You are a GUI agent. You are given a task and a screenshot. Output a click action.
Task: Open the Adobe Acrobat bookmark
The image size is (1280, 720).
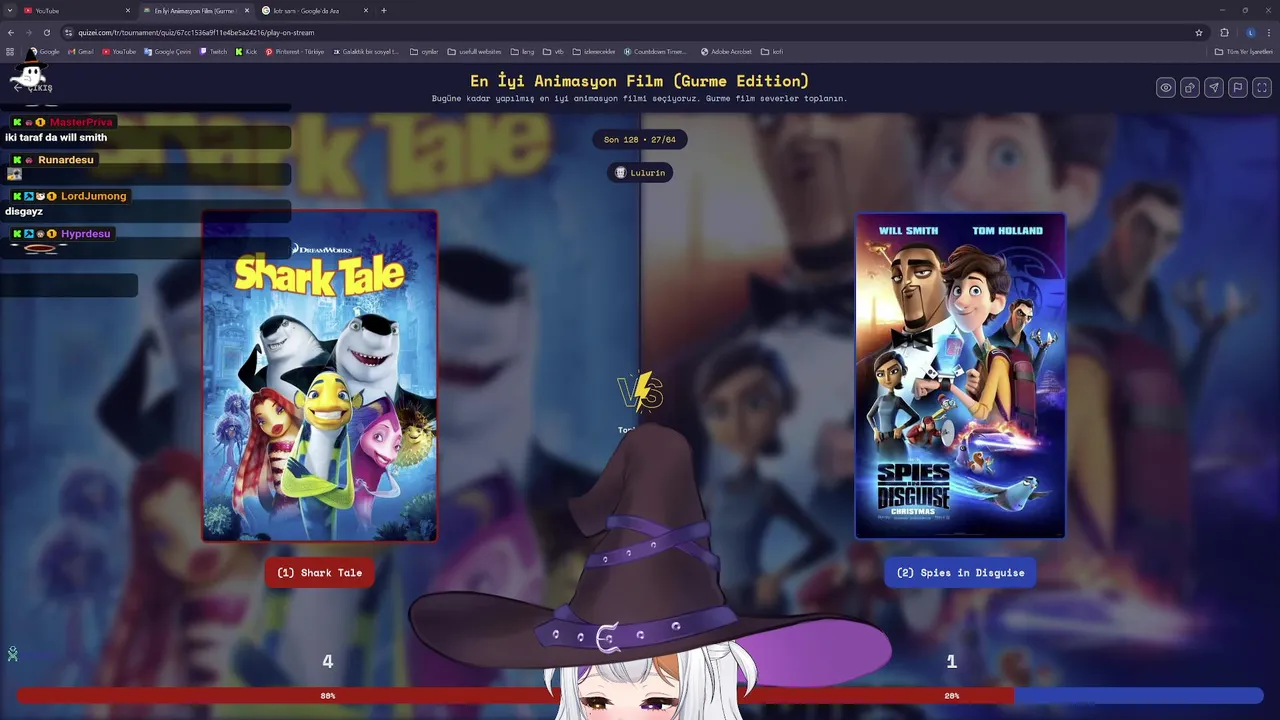point(726,52)
